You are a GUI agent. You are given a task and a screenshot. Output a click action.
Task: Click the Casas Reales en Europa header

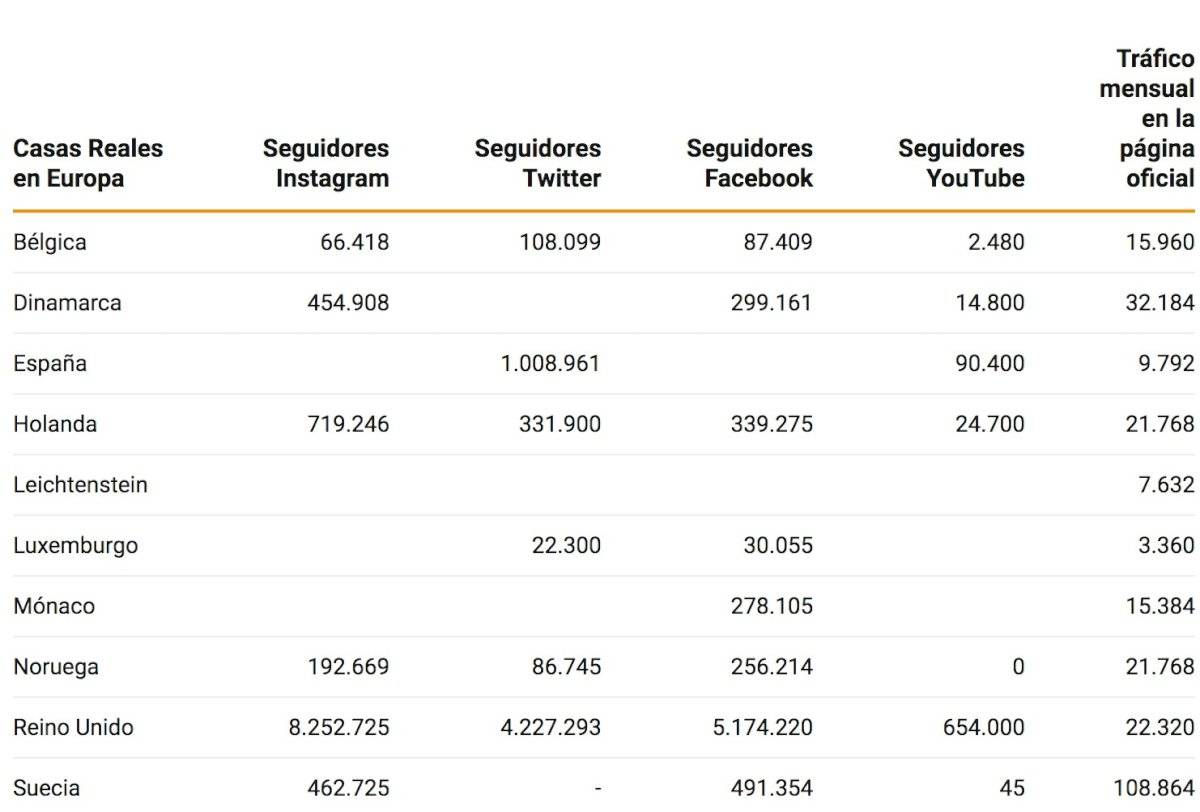pos(88,163)
